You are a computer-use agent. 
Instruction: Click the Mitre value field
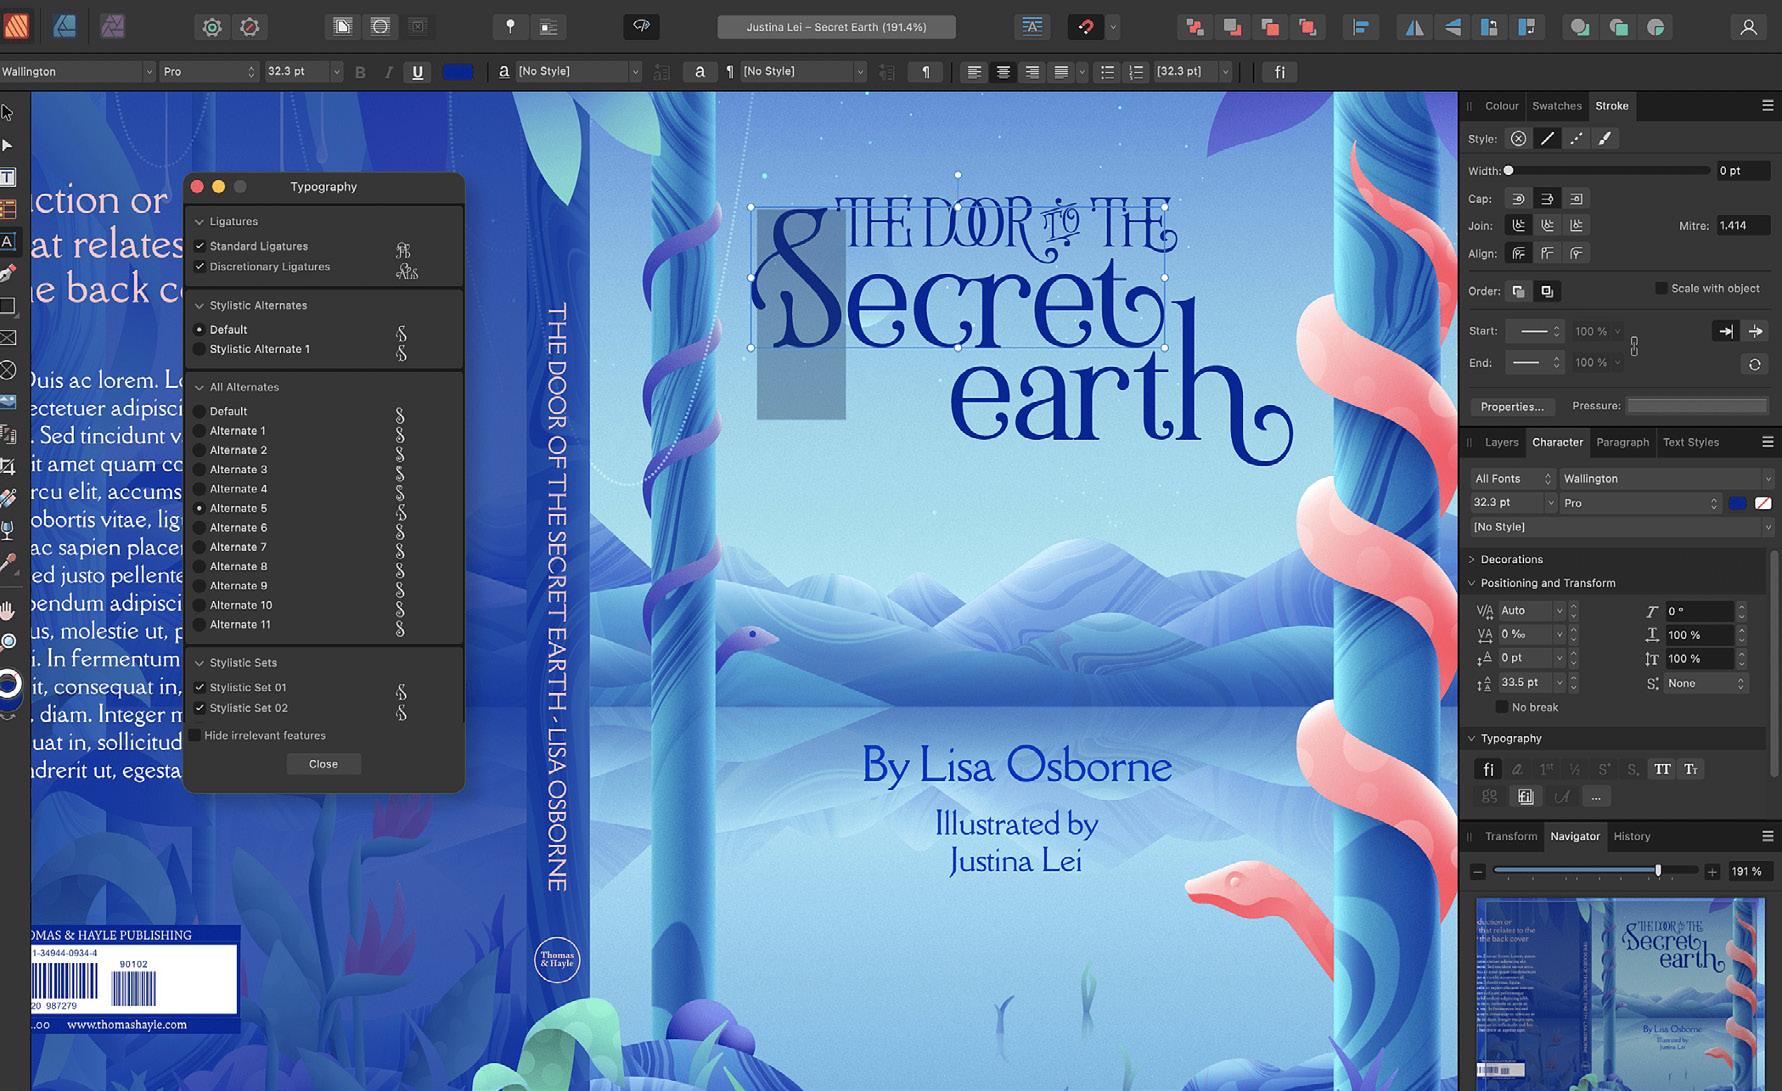coord(1742,226)
